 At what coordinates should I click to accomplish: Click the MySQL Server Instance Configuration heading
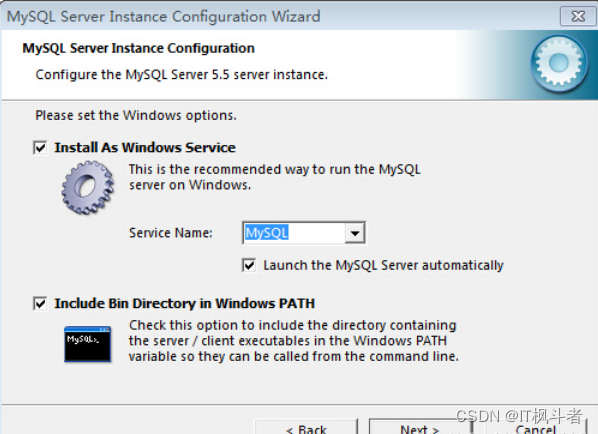pos(138,48)
